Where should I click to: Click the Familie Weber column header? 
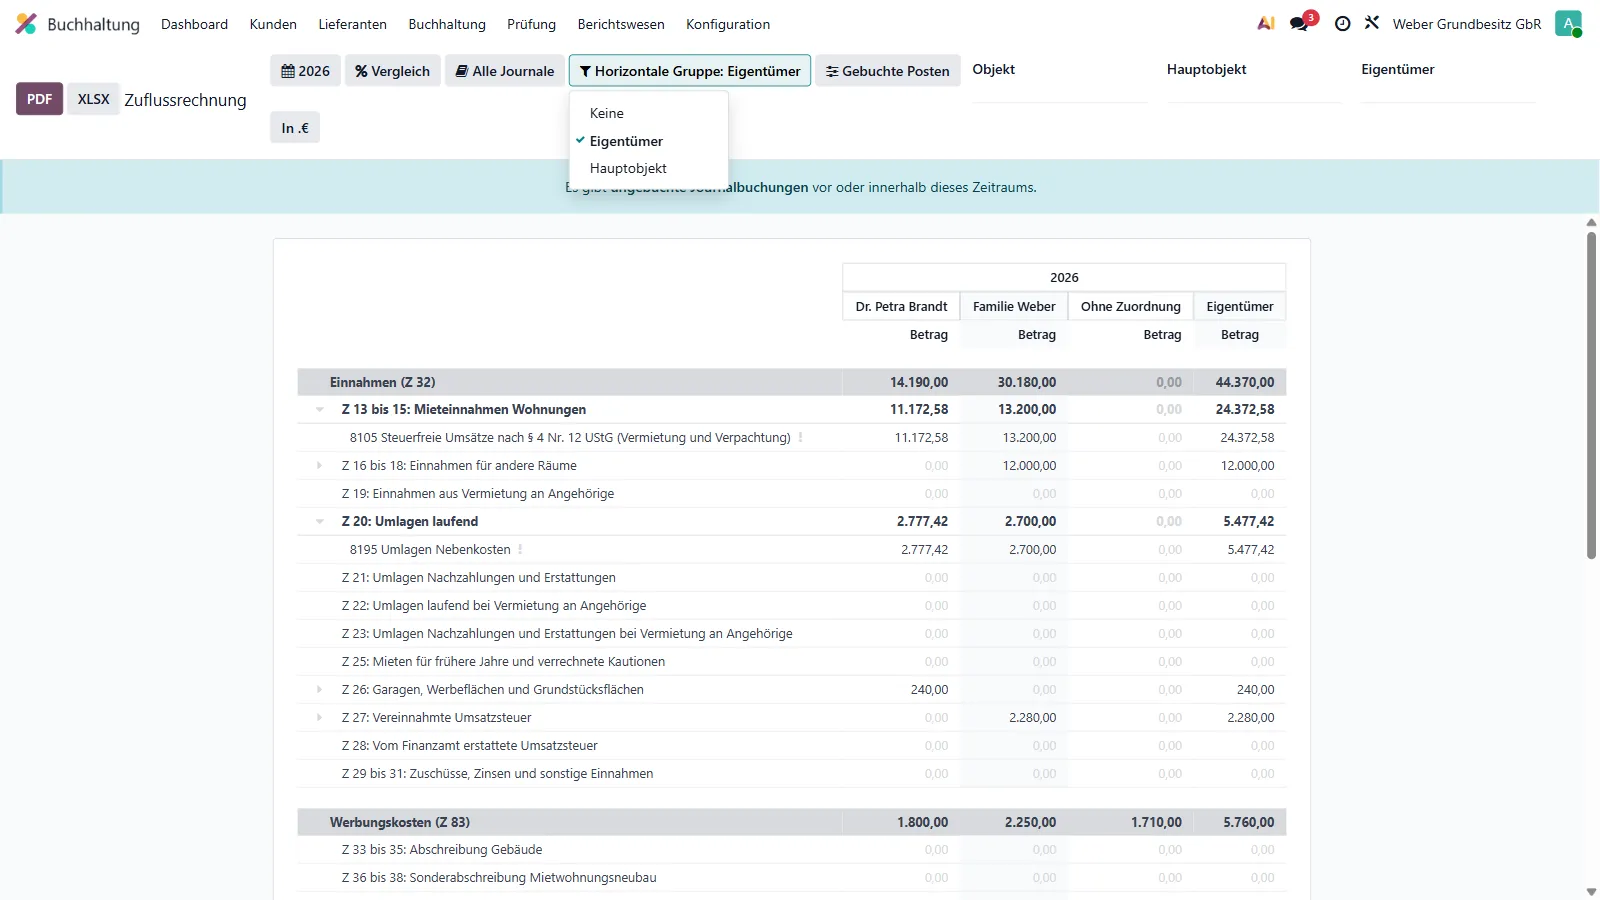pos(1014,306)
